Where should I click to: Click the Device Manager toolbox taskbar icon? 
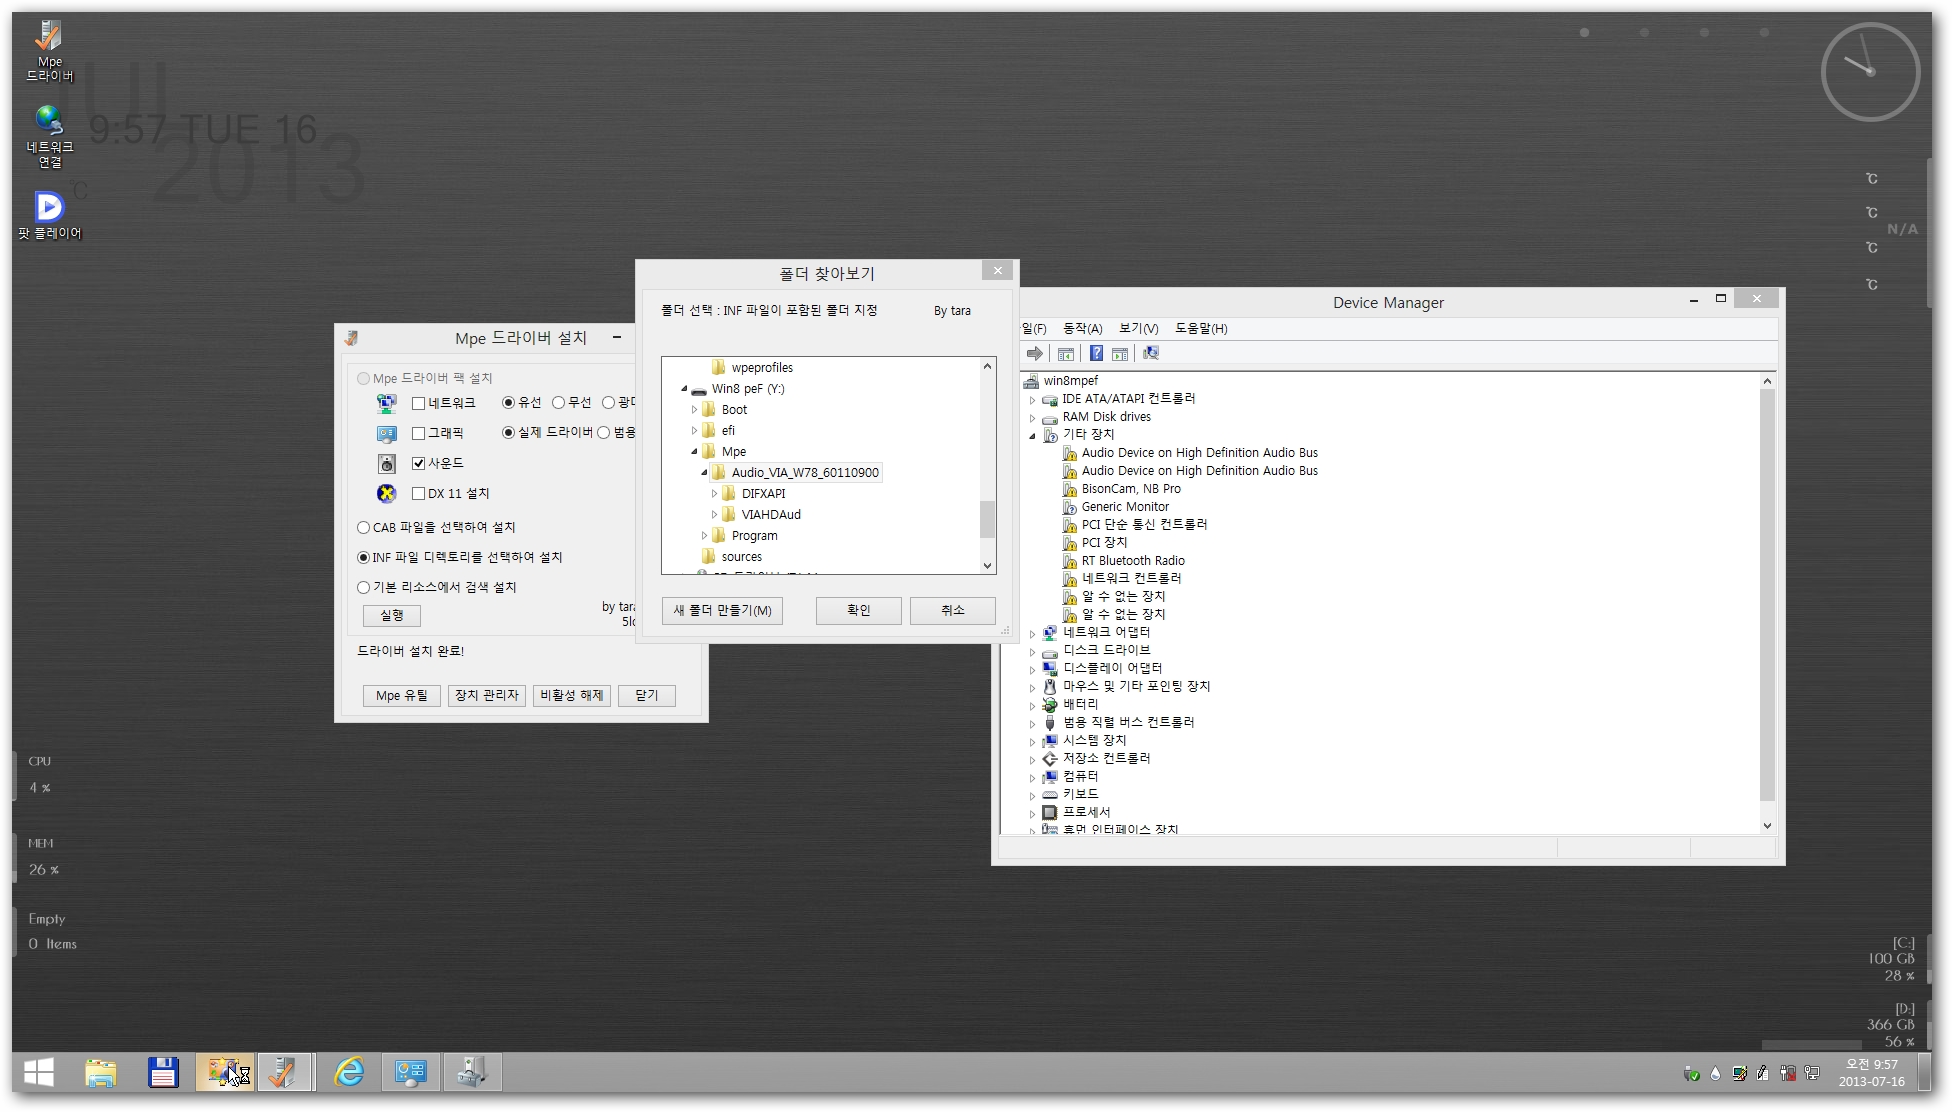[x=471, y=1072]
